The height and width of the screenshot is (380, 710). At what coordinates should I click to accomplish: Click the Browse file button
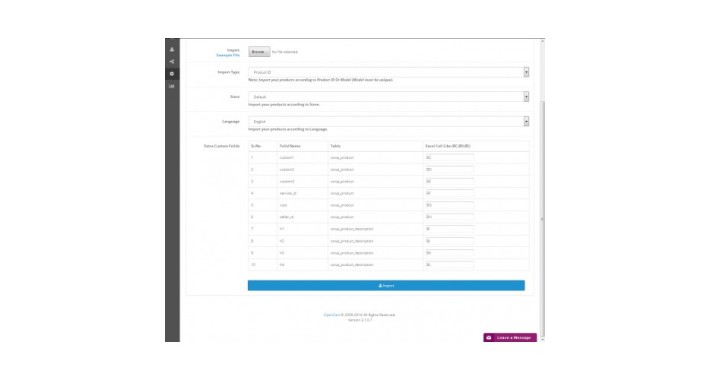pos(259,52)
